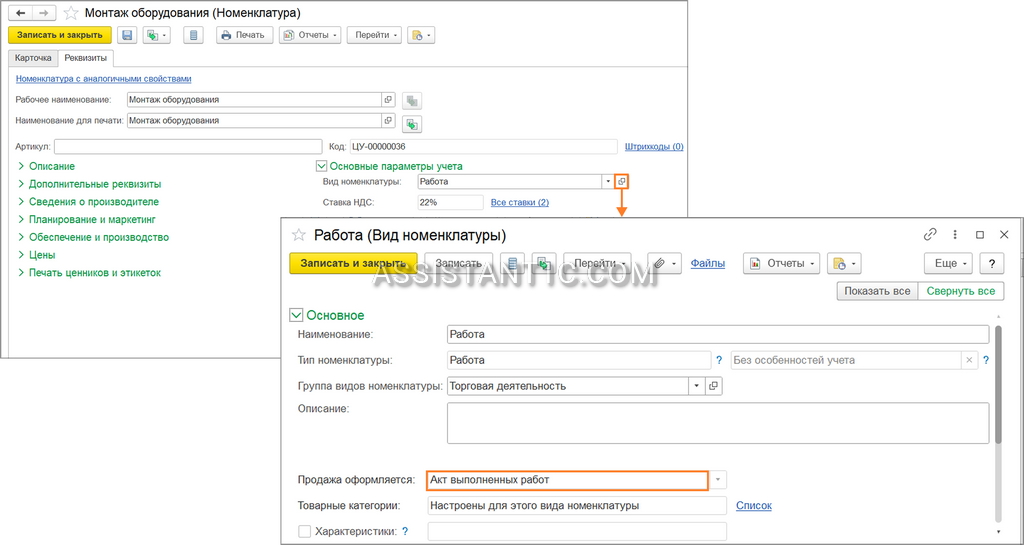The width and height of the screenshot is (1024, 545).
Task: Open help with the ? button
Action: click(x=992, y=263)
